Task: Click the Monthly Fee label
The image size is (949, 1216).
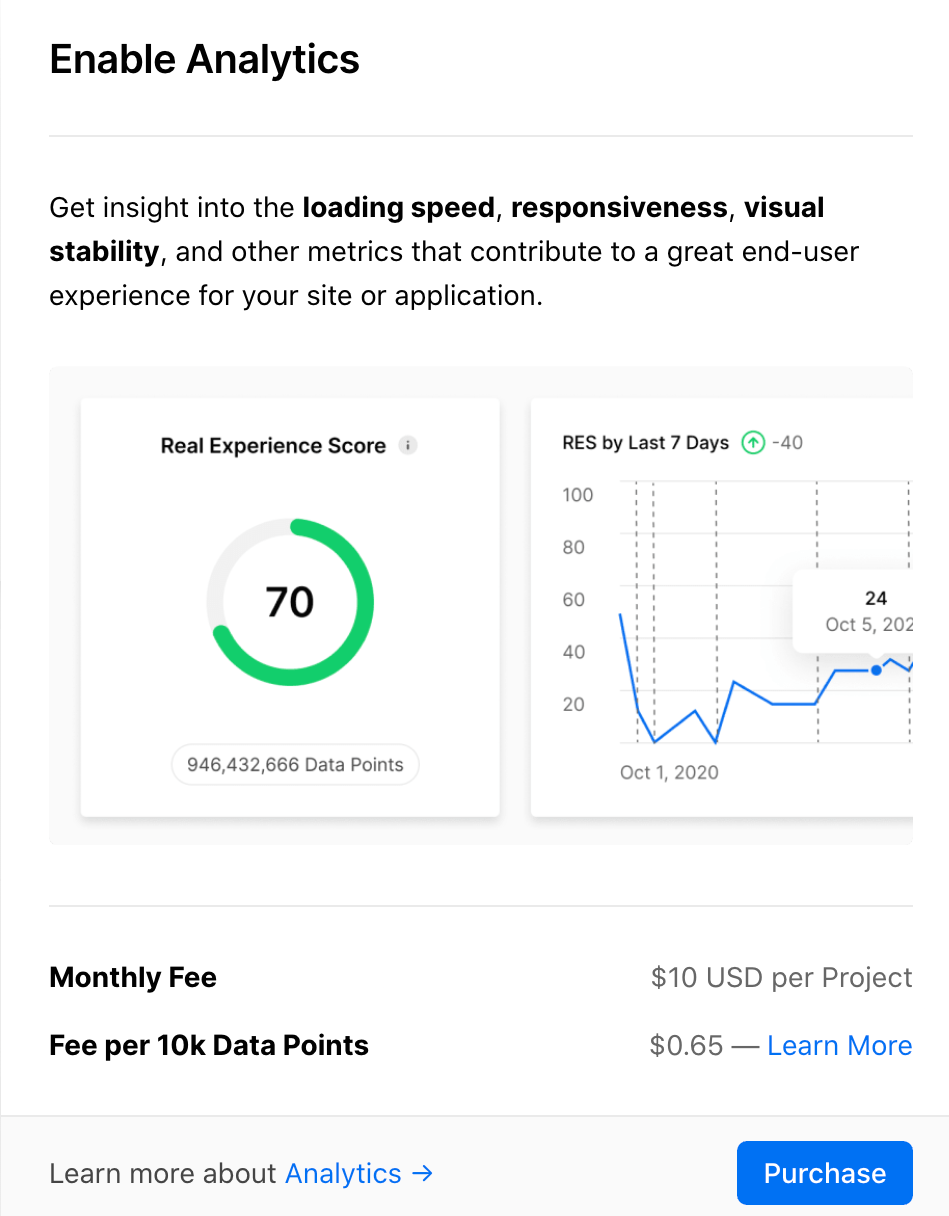Action: tap(133, 977)
